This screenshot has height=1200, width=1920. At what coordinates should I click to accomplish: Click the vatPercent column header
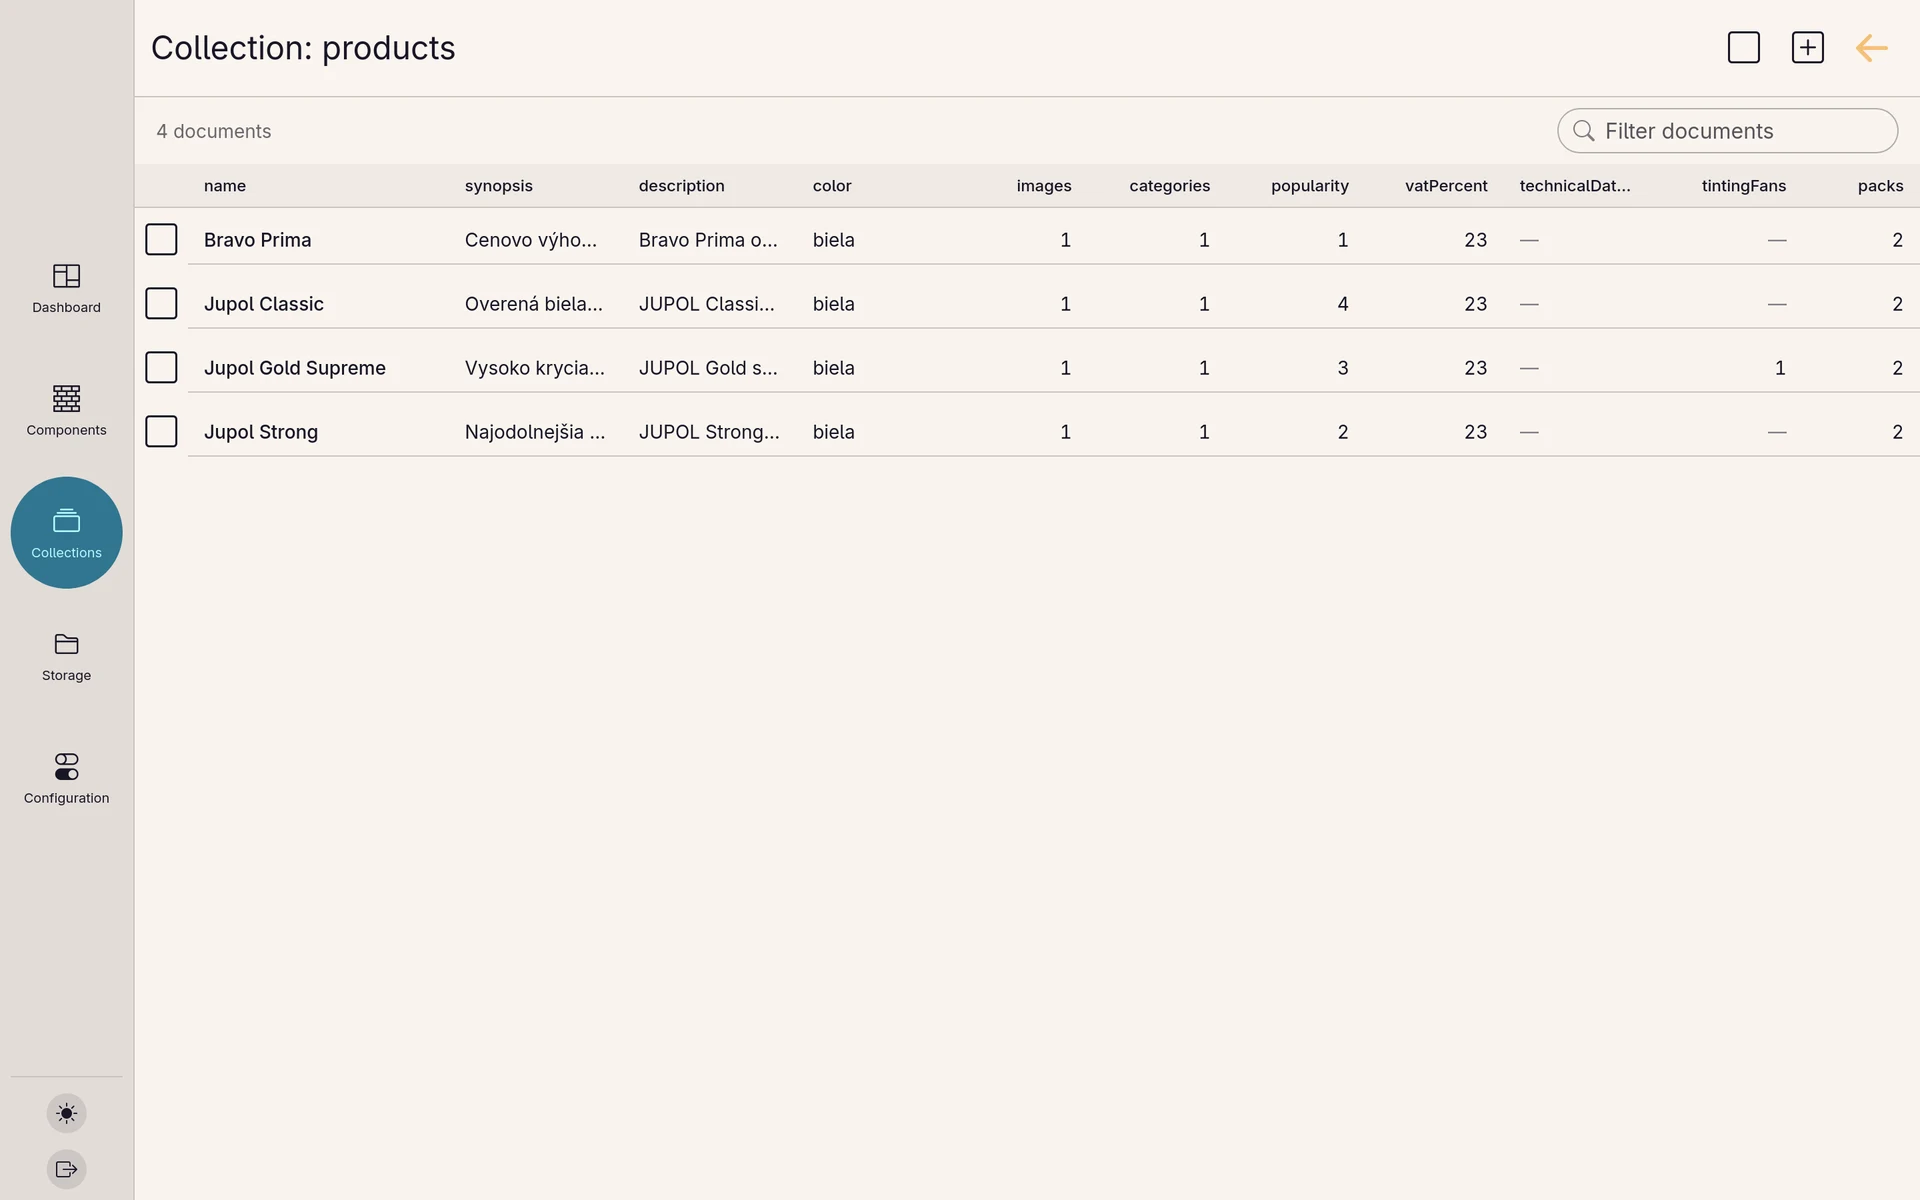pyautogui.click(x=1446, y=186)
